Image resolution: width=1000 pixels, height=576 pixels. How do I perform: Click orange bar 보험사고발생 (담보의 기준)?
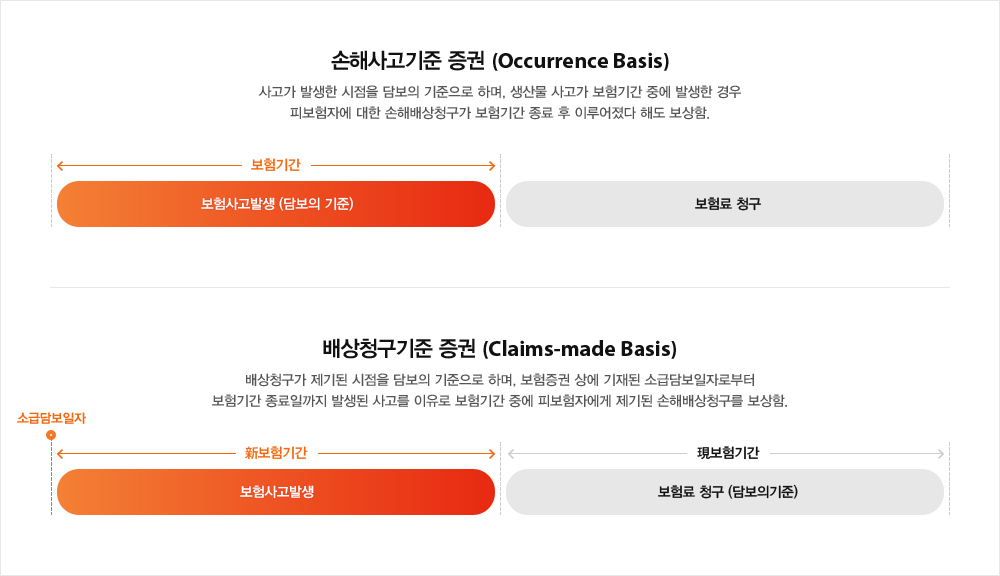click(276, 204)
